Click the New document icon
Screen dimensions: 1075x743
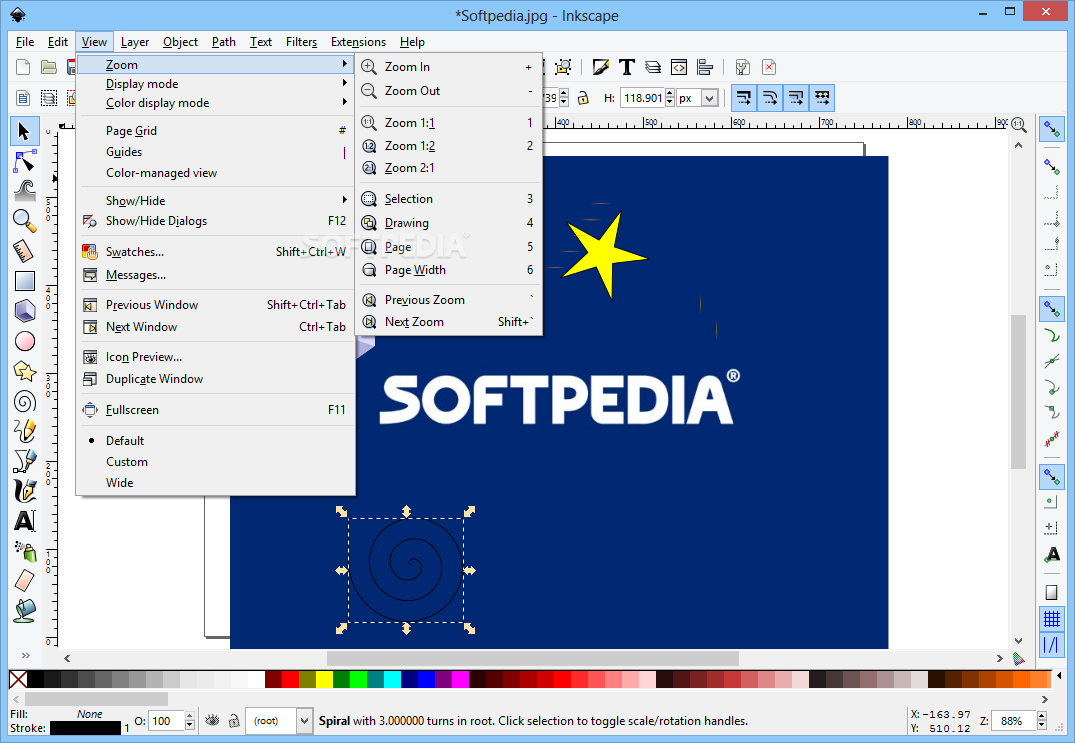click(23, 67)
